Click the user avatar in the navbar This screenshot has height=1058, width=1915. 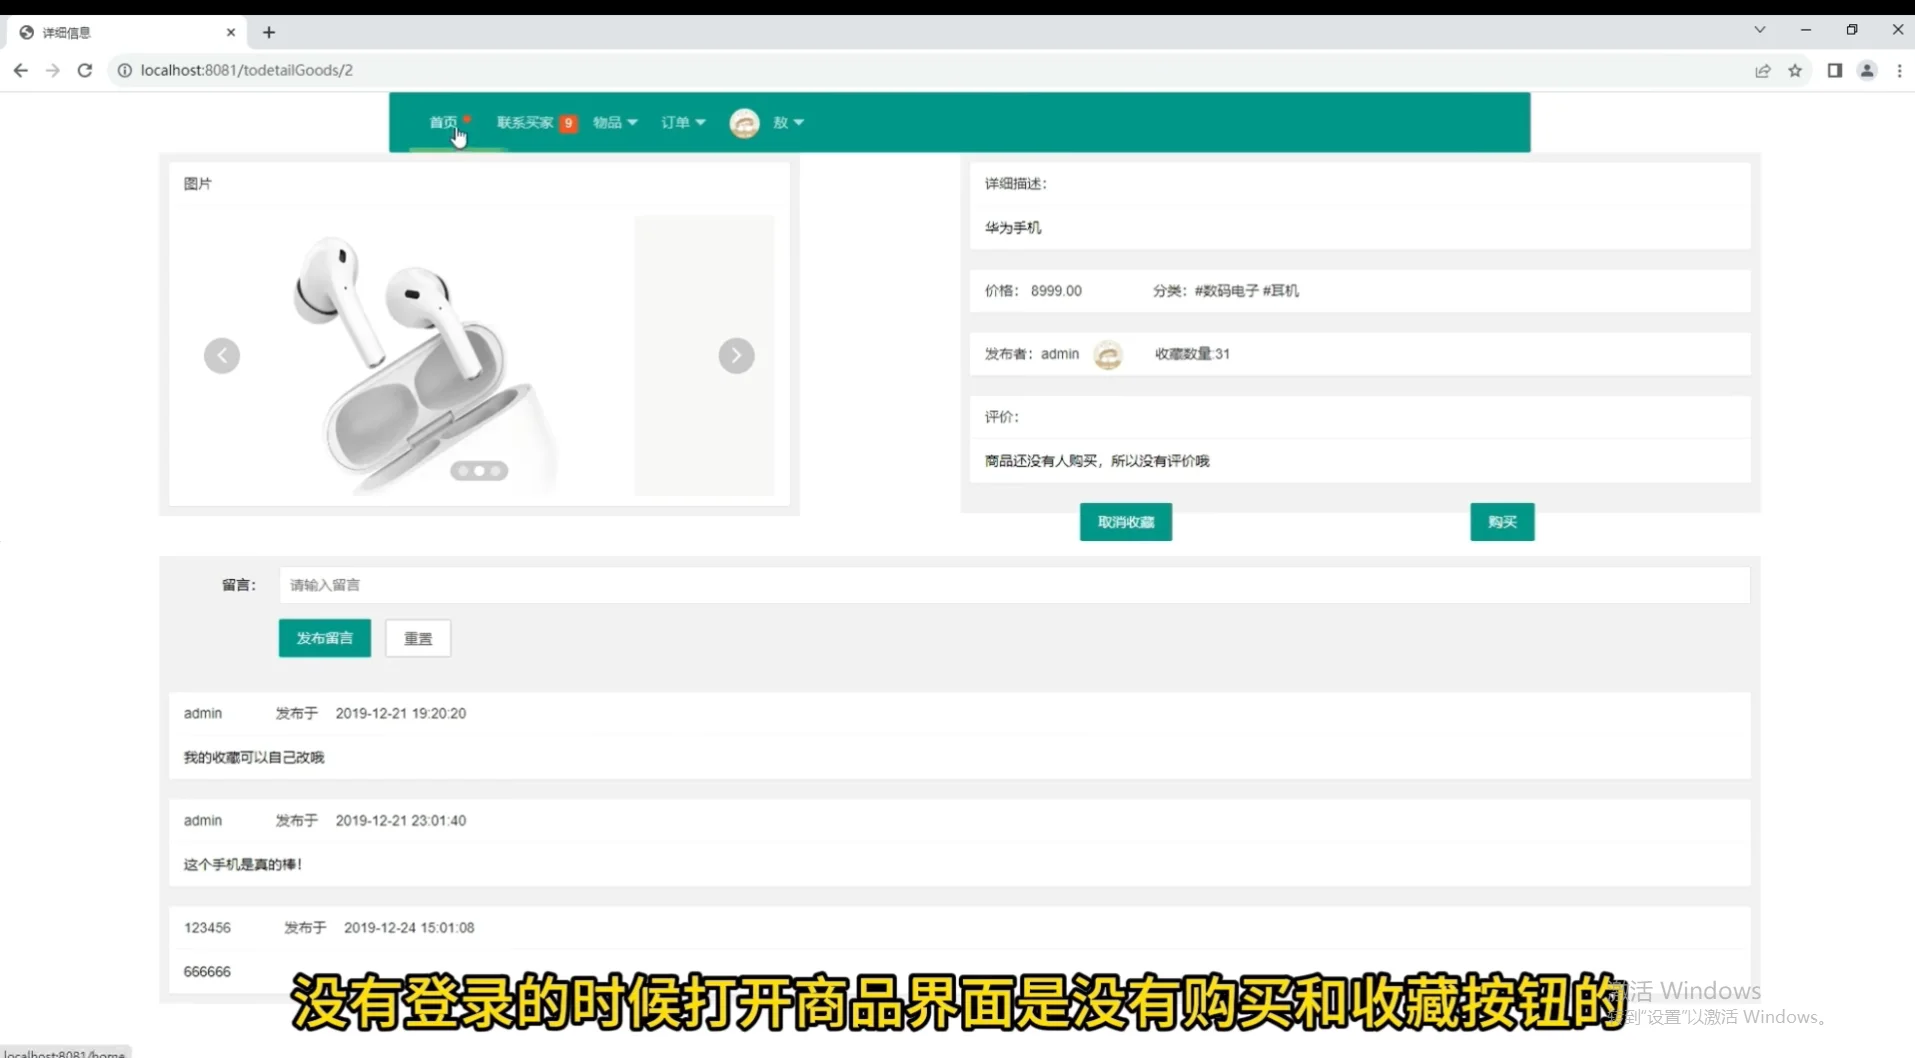pos(744,122)
